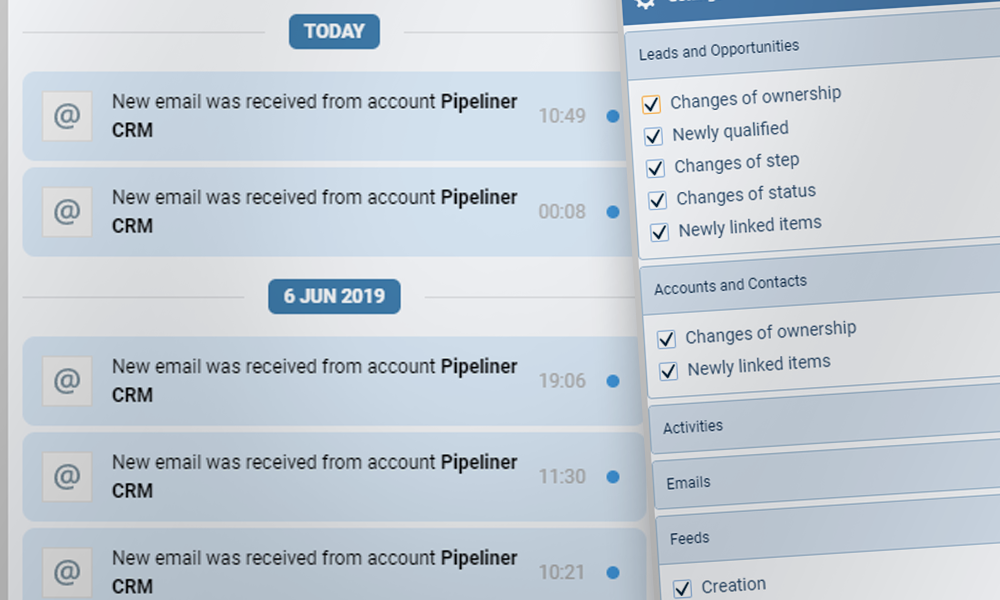
Task: Click the unread dot beside 10:49
Action: pyautogui.click(x=613, y=116)
